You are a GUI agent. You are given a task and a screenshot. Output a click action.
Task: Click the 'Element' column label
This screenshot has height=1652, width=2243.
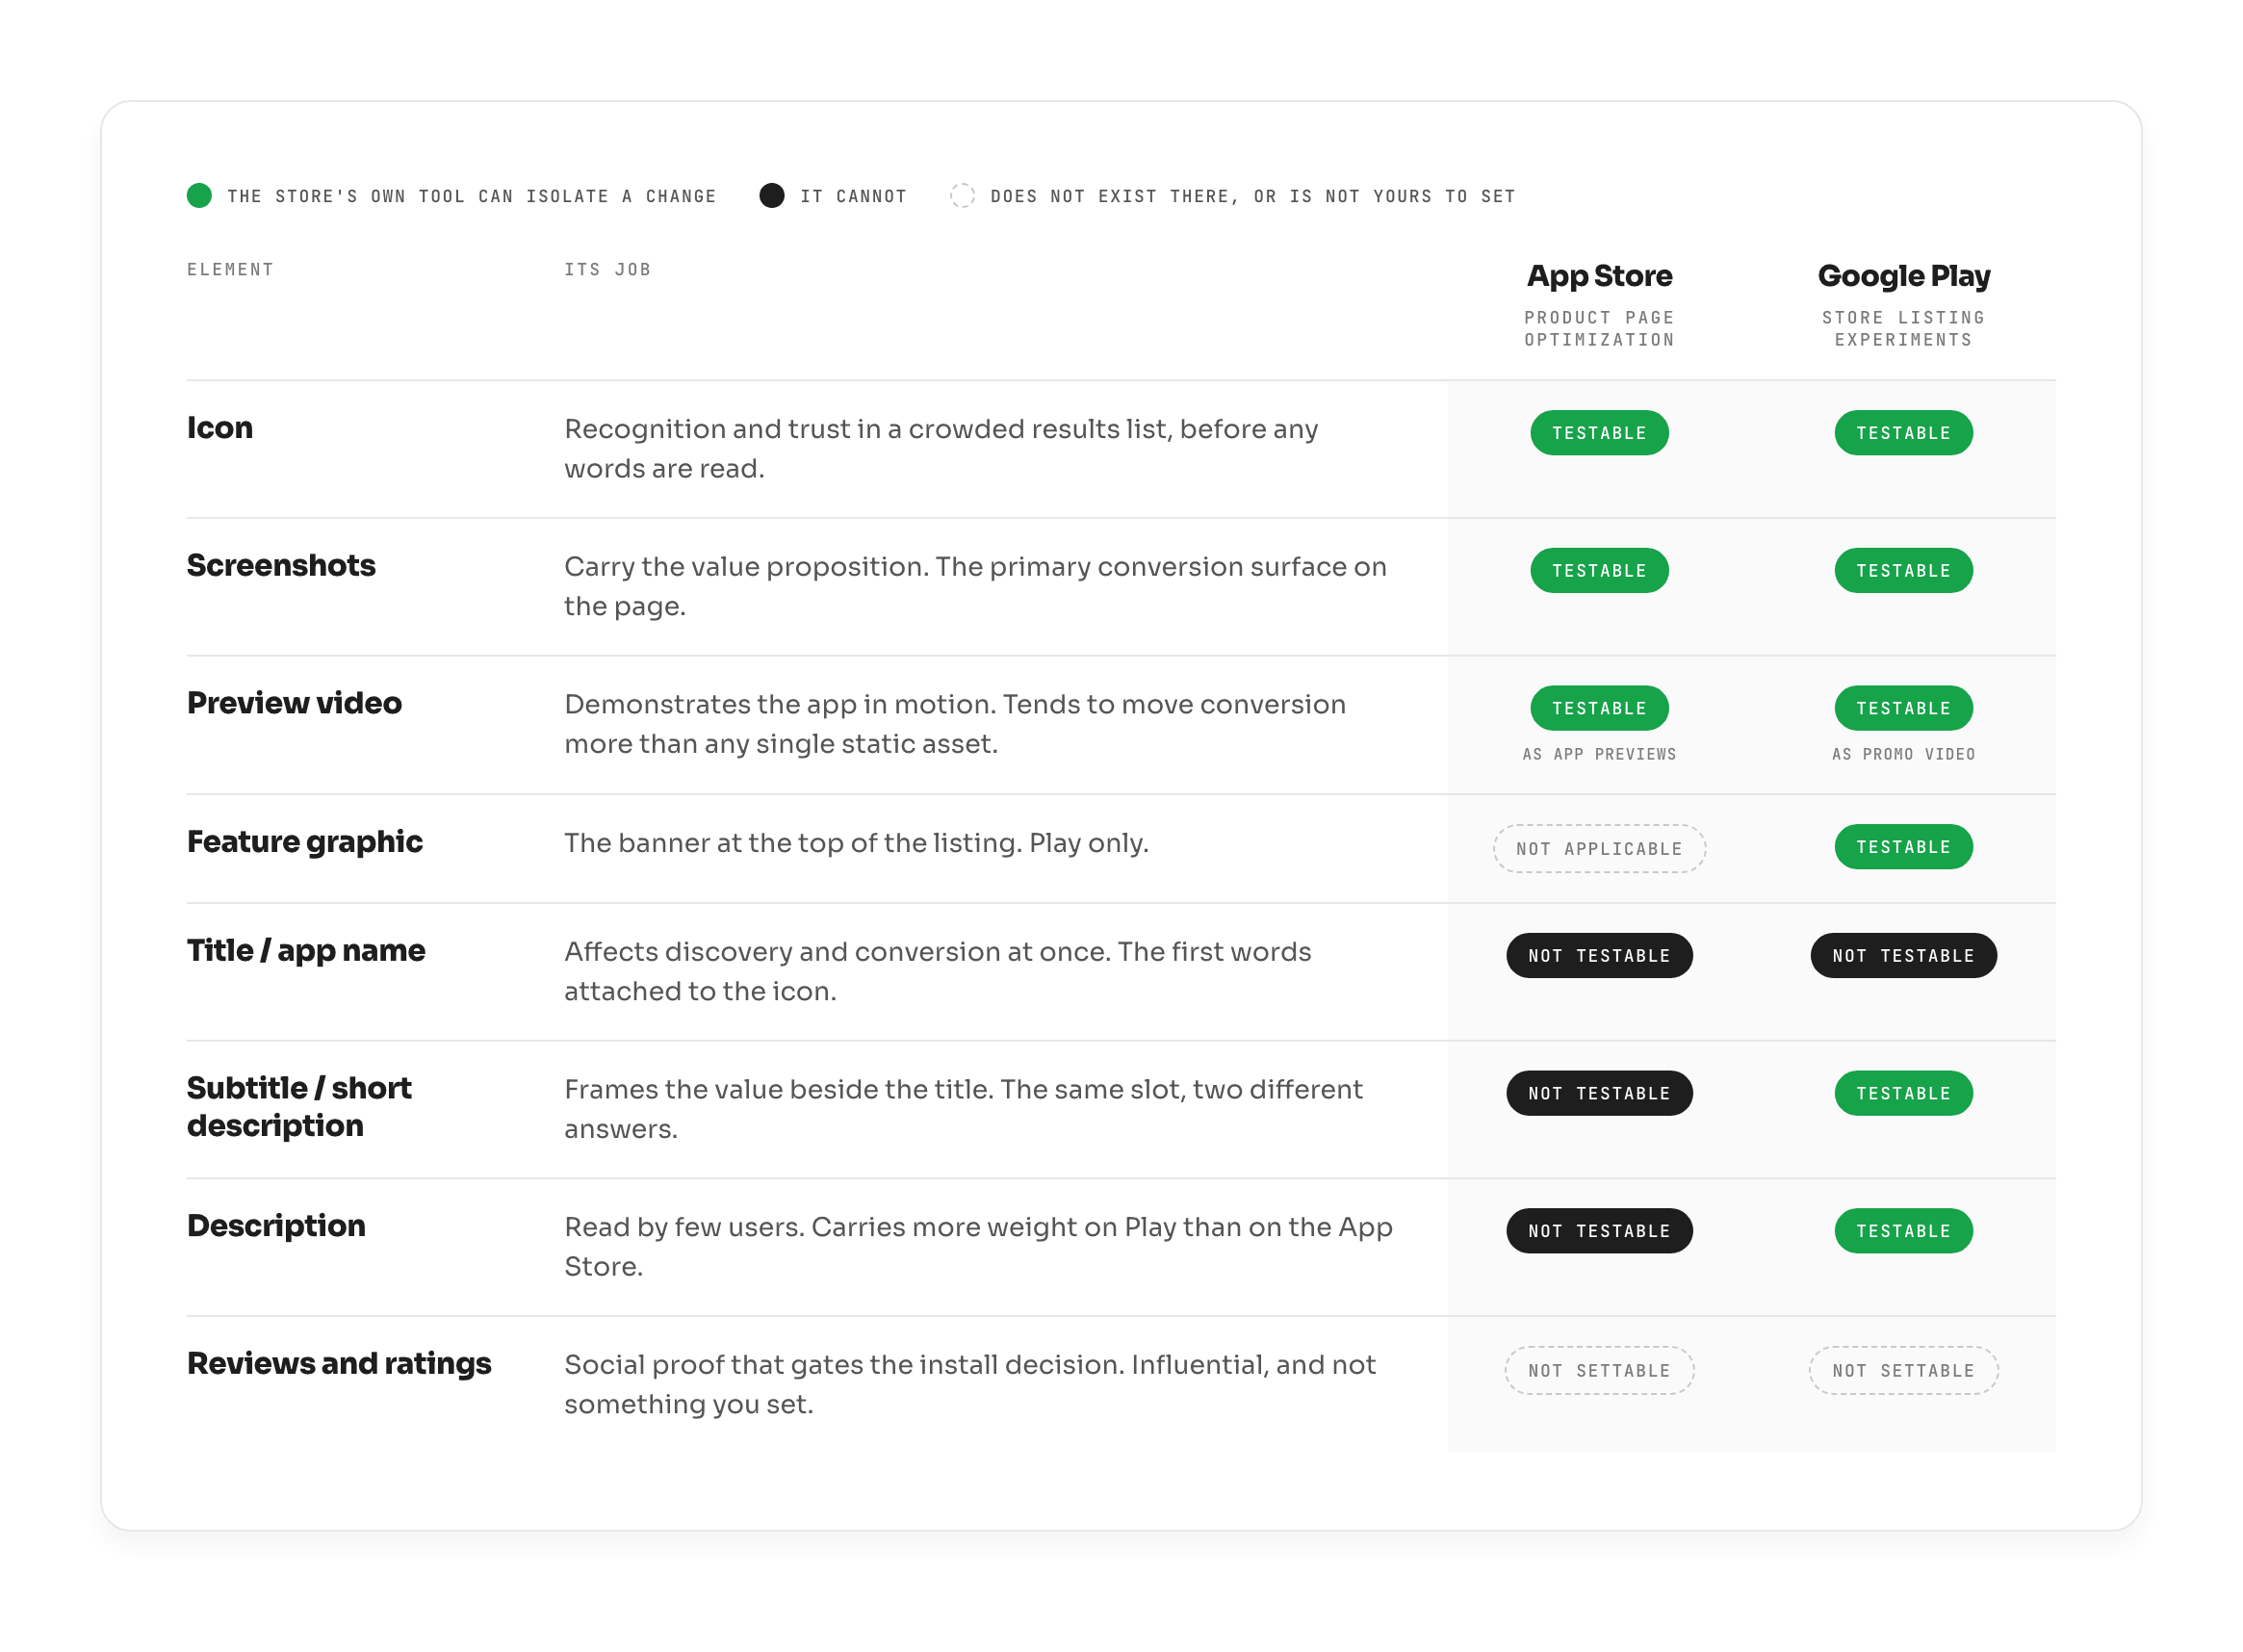click(x=230, y=270)
